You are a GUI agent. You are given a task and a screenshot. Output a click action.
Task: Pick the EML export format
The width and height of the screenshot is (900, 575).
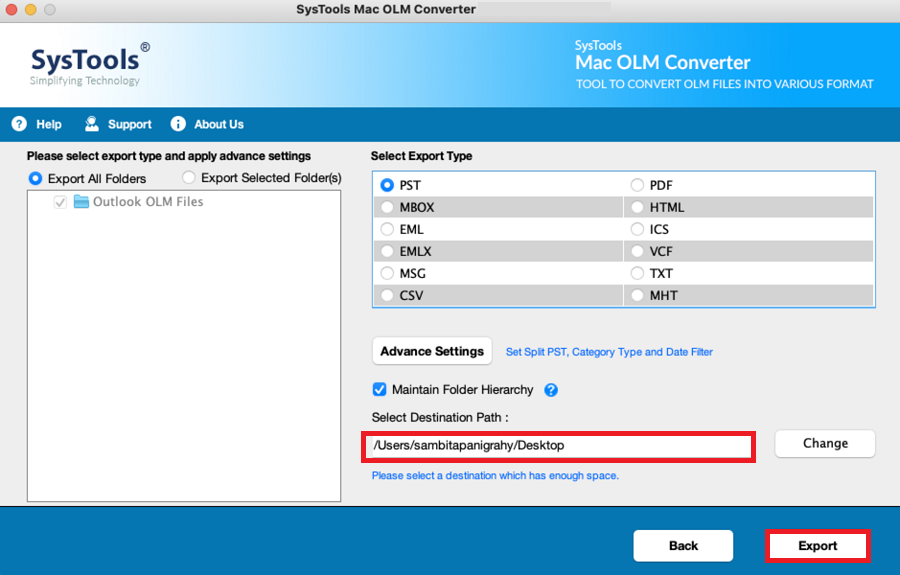point(387,230)
